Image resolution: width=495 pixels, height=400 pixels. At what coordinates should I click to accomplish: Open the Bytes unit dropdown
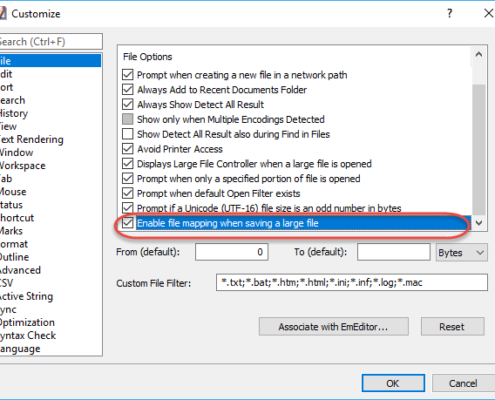[x=461, y=252]
